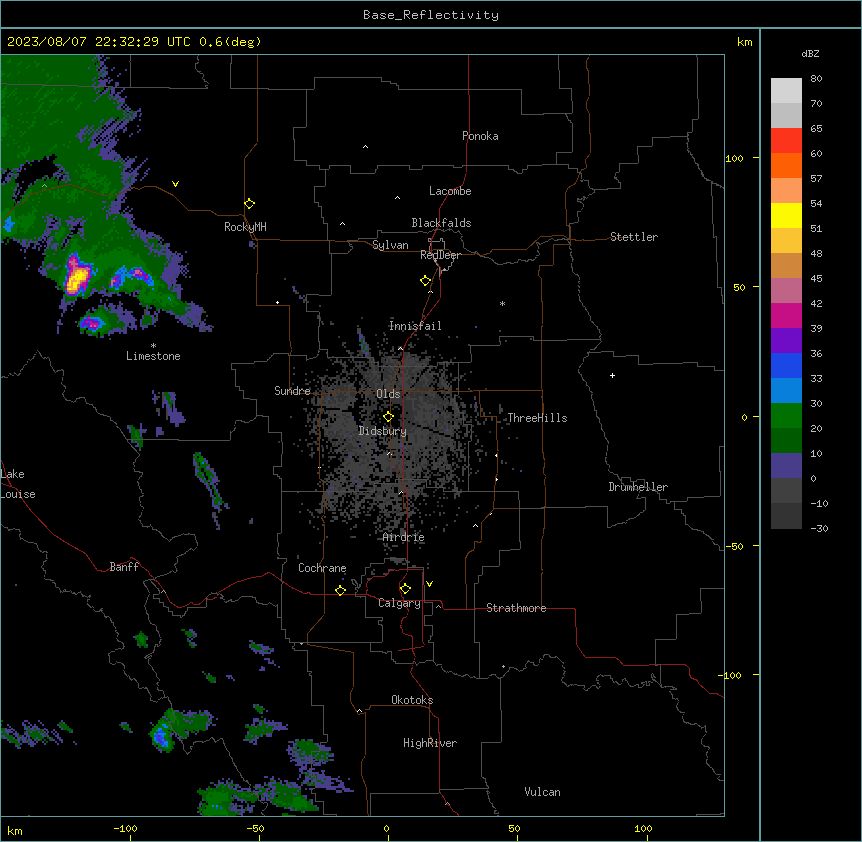Click the yellow diamond marker above Calgary
This screenshot has width=862, height=842.
405,589
